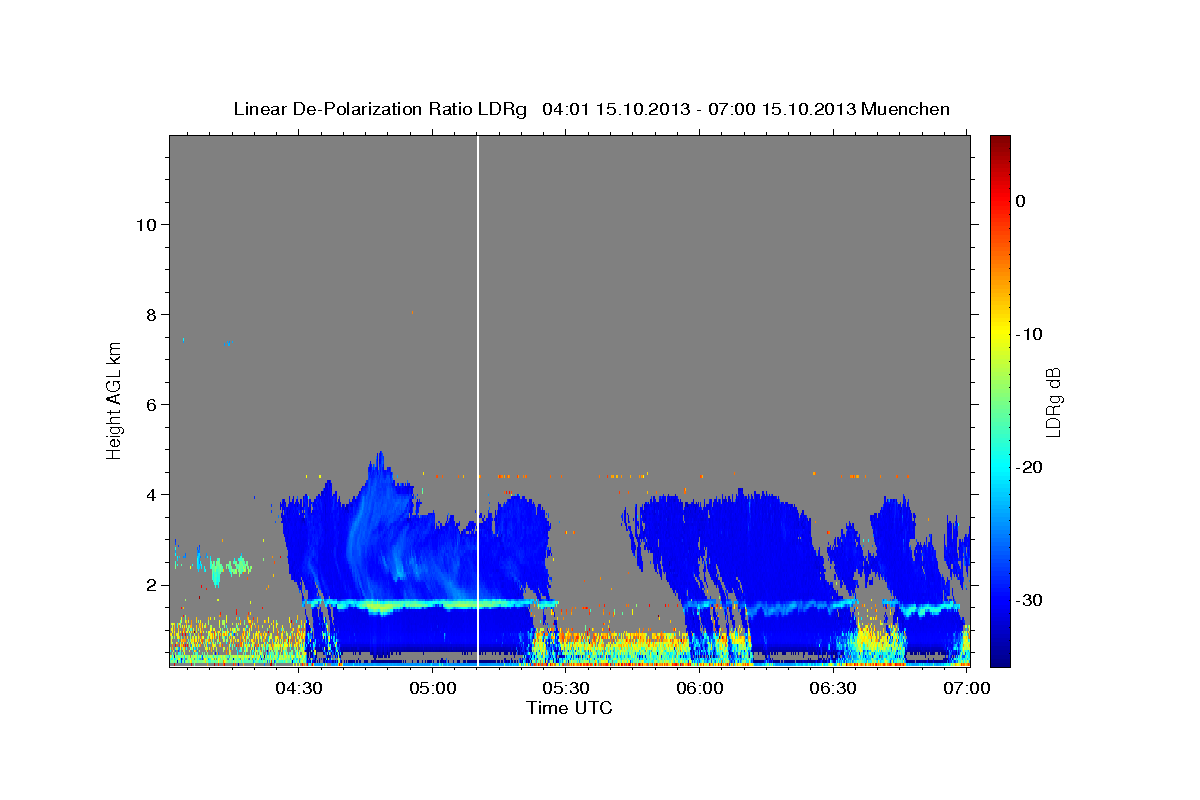Click the 05:30 time tick label
The image size is (1200, 800).
(x=566, y=688)
